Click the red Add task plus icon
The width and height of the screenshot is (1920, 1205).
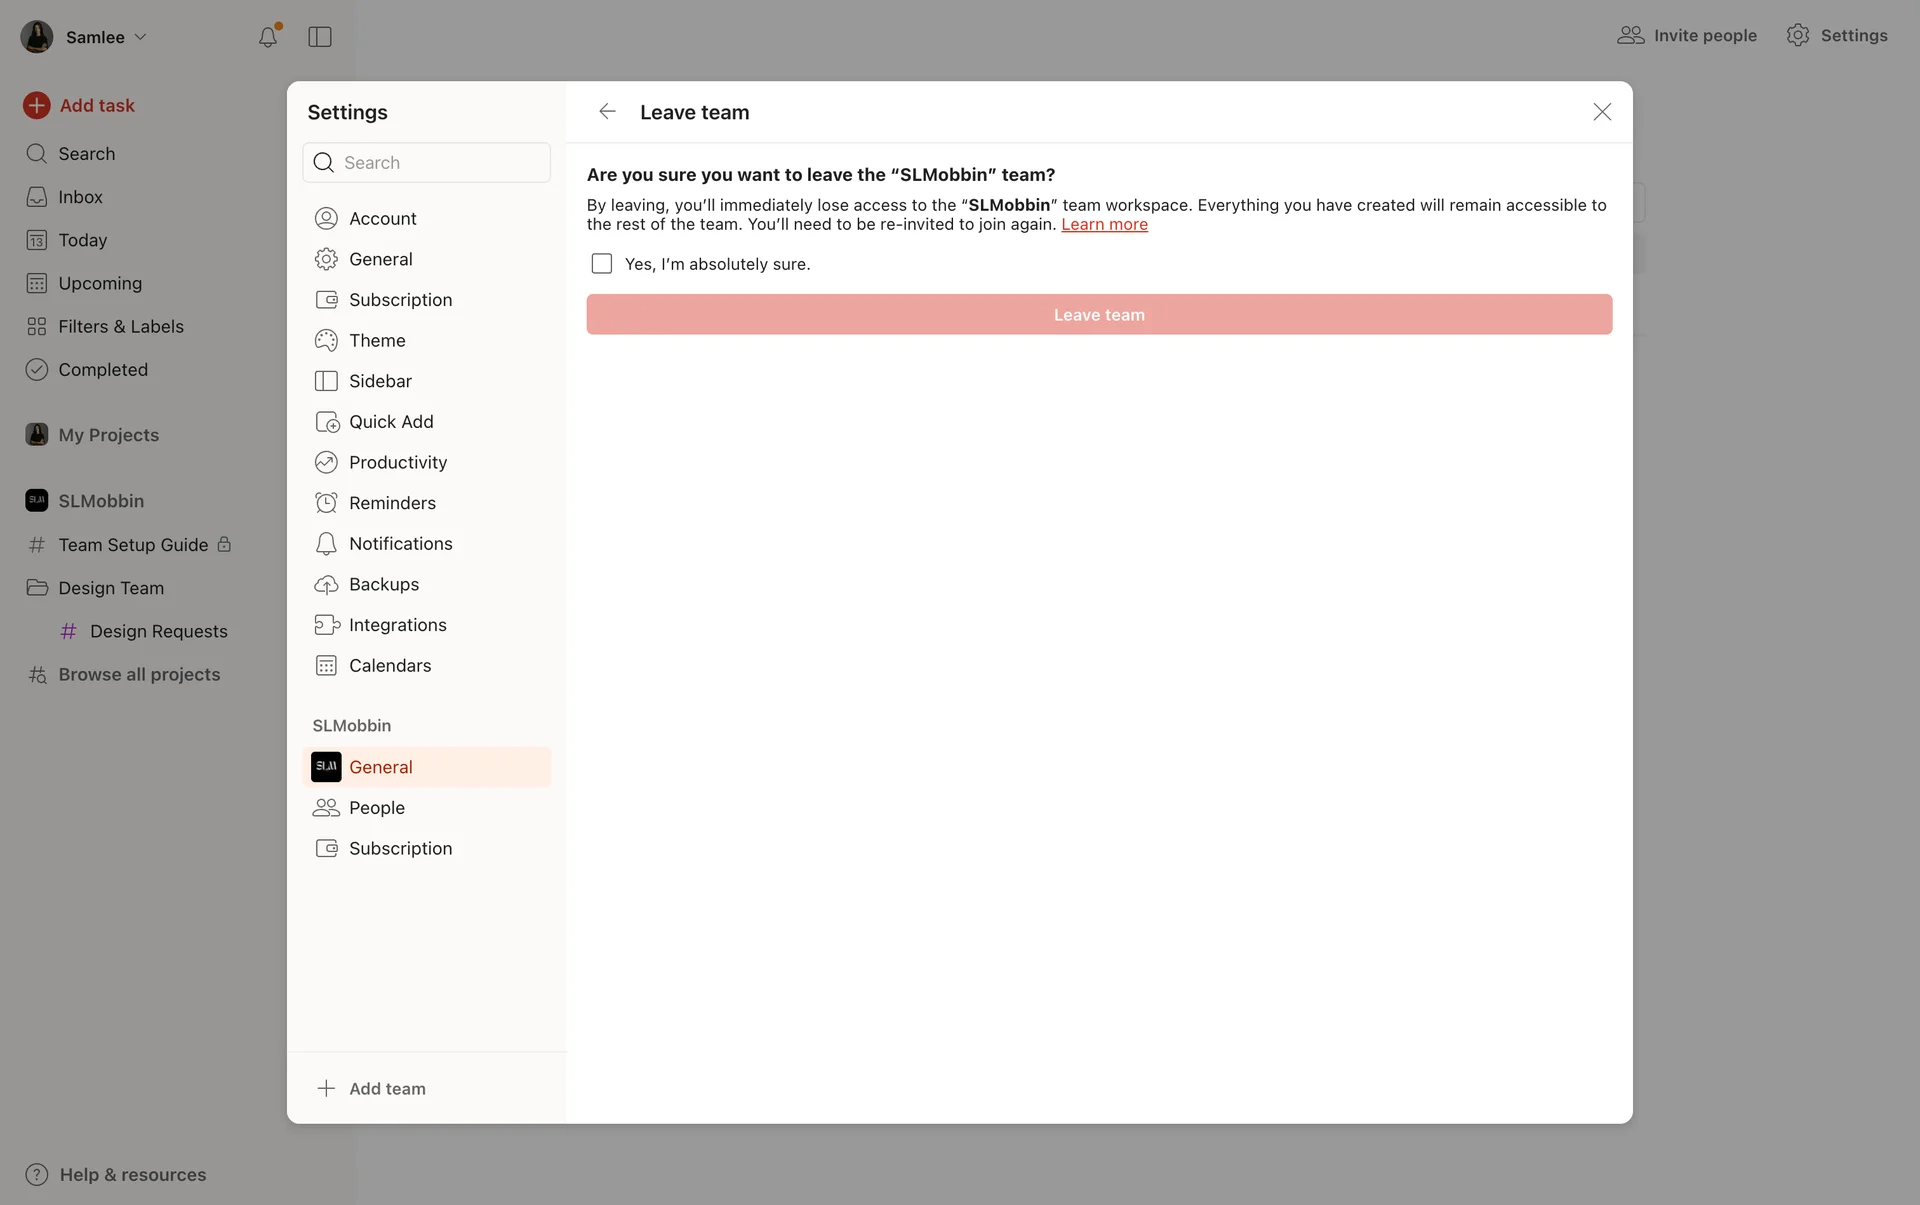(37, 105)
